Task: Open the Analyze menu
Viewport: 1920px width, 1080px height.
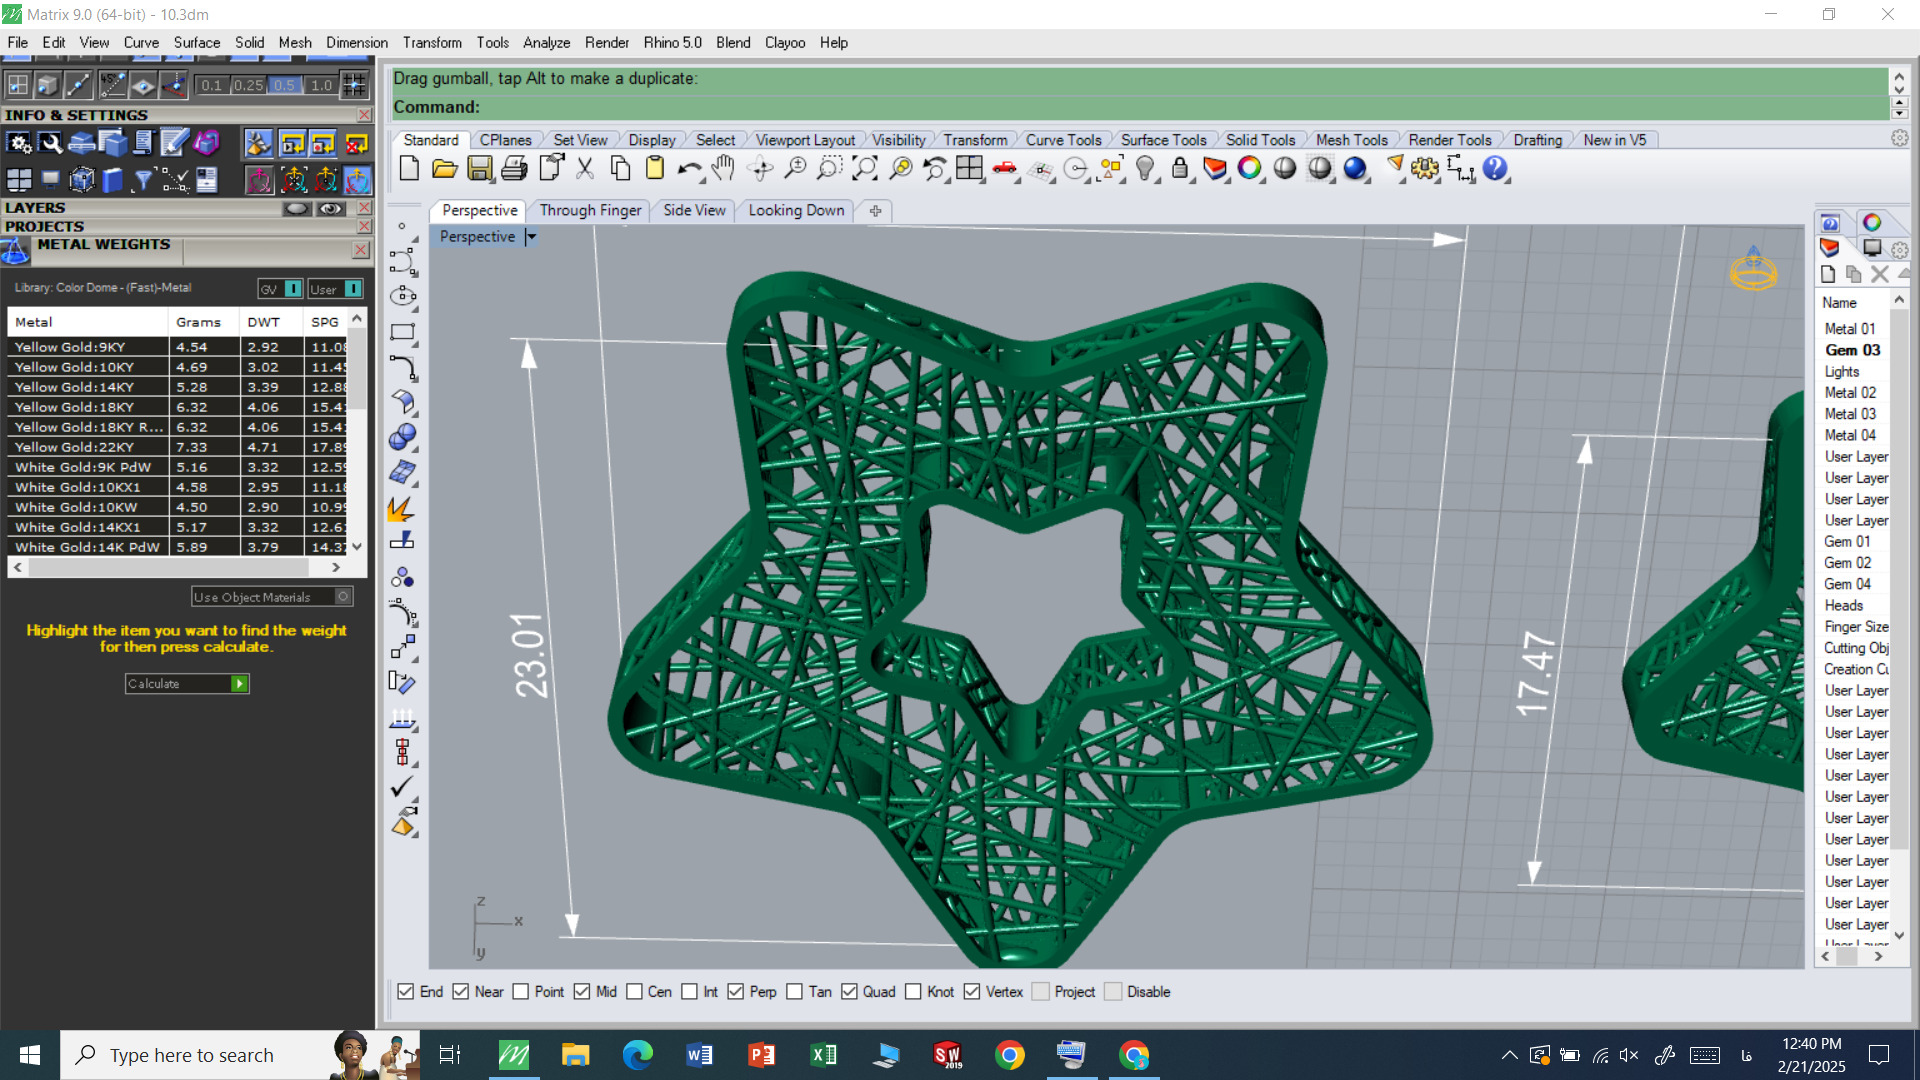Action: point(546,43)
